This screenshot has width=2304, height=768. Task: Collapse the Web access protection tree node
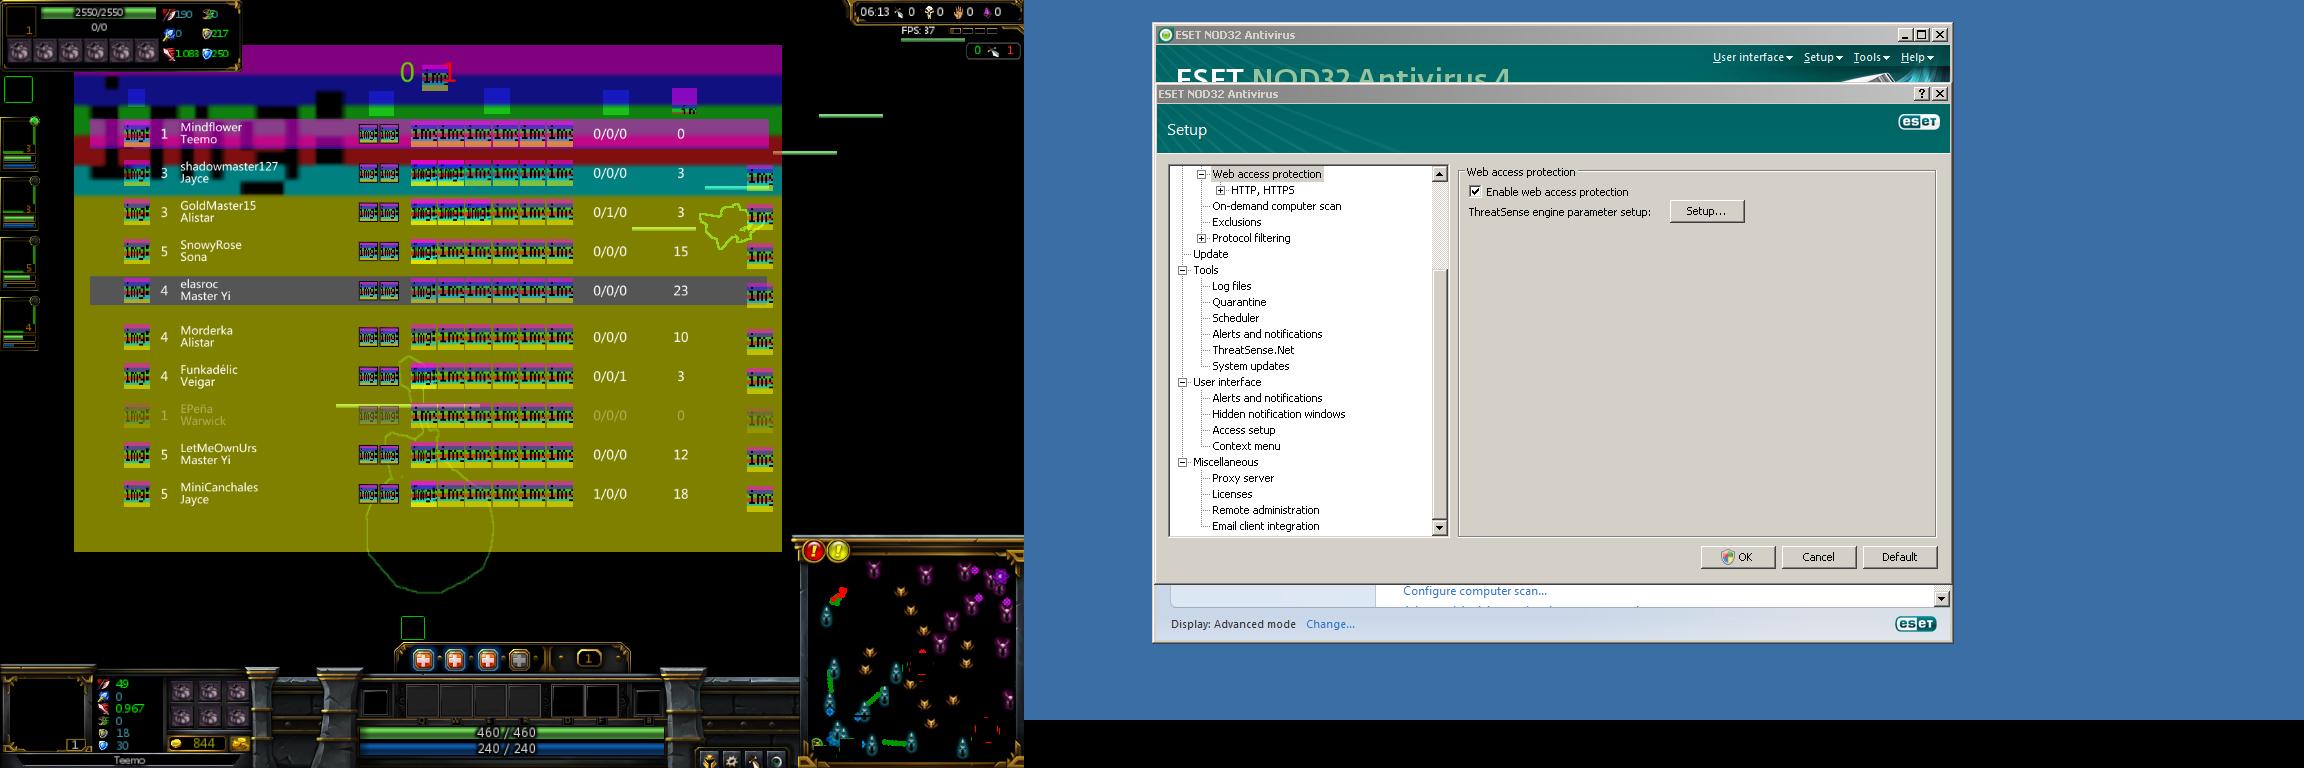point(1202,174)
